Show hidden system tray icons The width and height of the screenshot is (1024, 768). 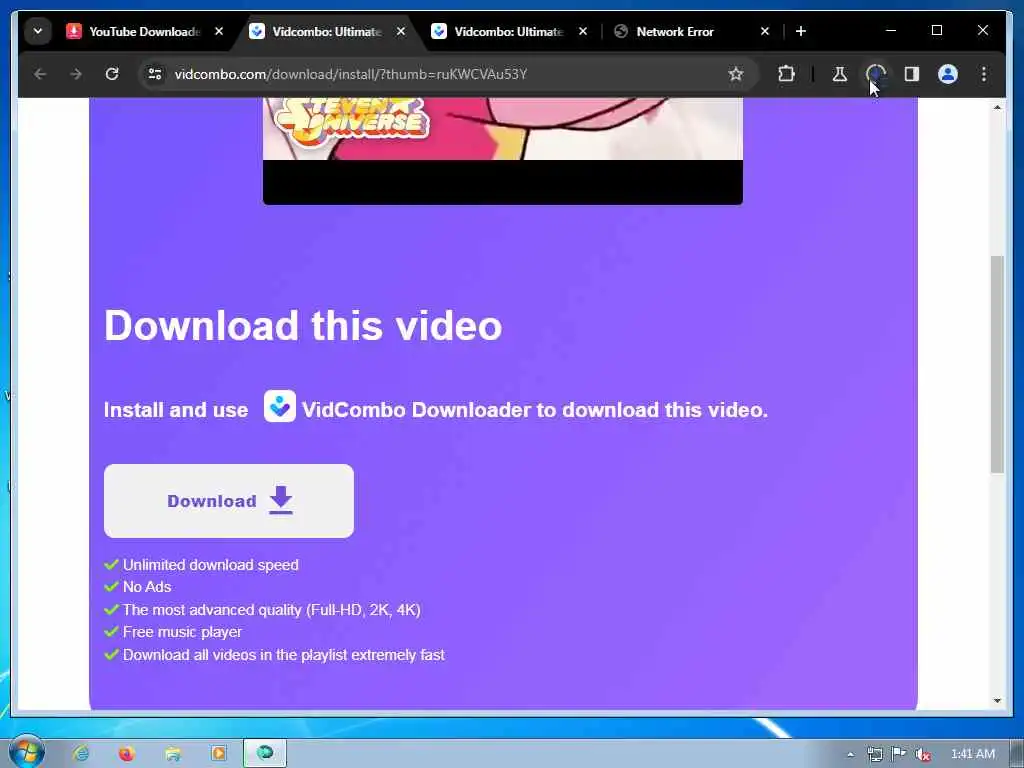(x=850, y=754)
